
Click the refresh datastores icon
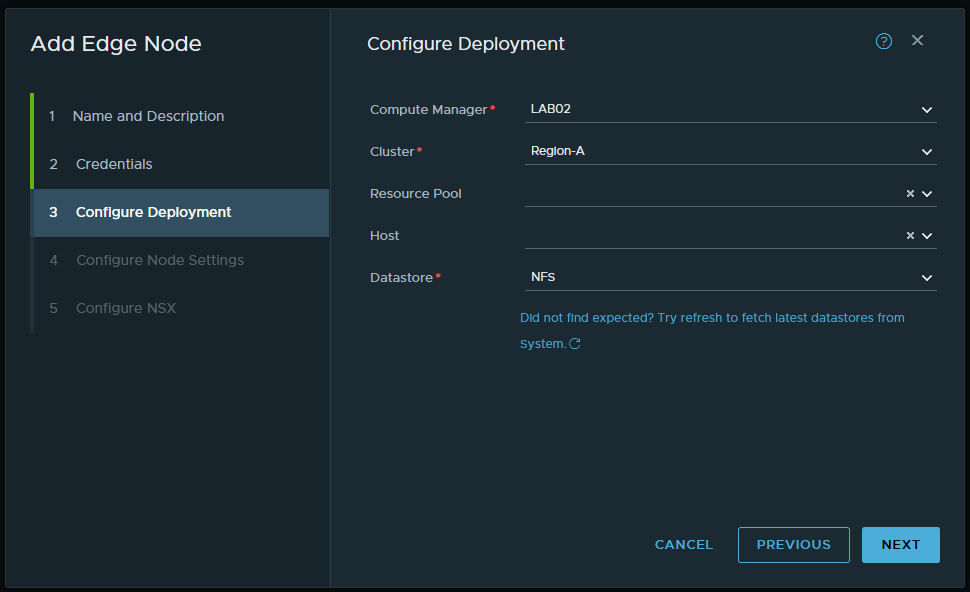tap(575, 344)
